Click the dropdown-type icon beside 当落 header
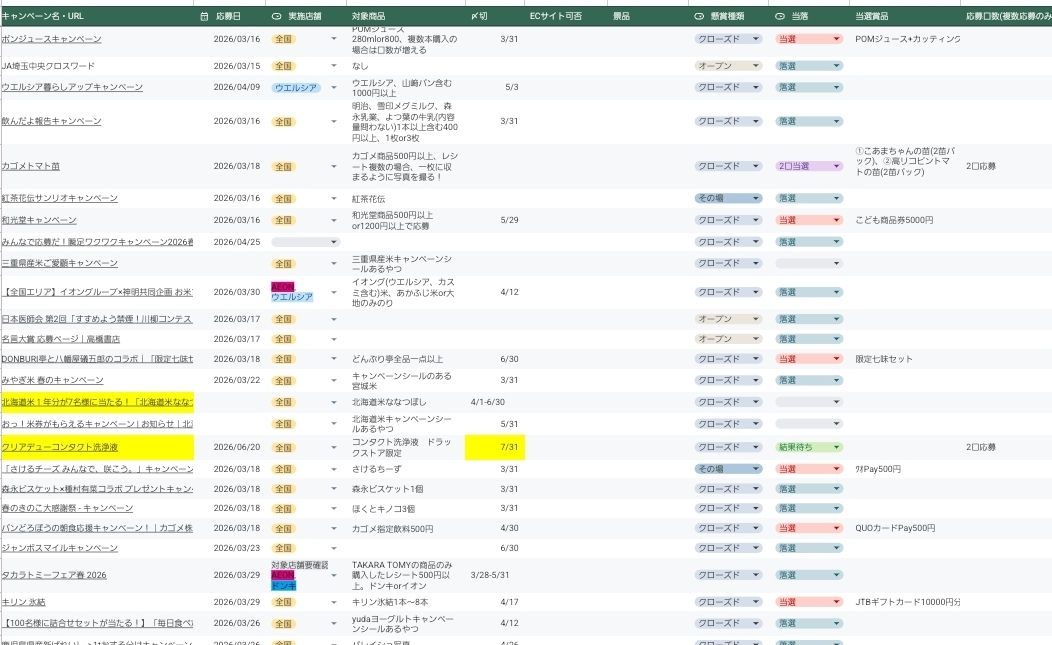This screenshot has width=1052, height=645. point(780,16)
